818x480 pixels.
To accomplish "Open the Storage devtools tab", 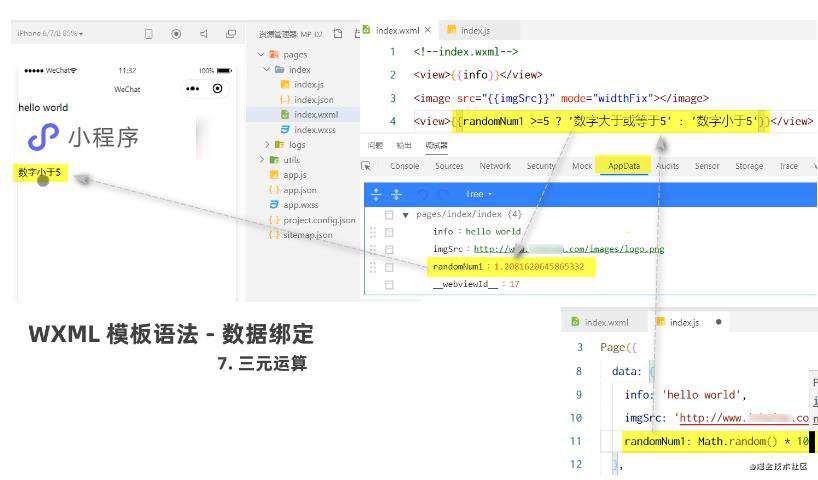I will coord(749,166).
